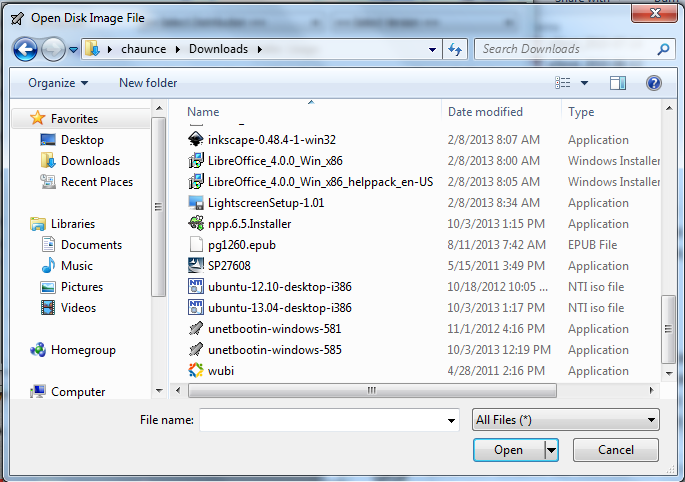This screenshot has height=482, width=685.
Task: Click the unetbootin-windows-585 icon
Action: coord(196,349)
